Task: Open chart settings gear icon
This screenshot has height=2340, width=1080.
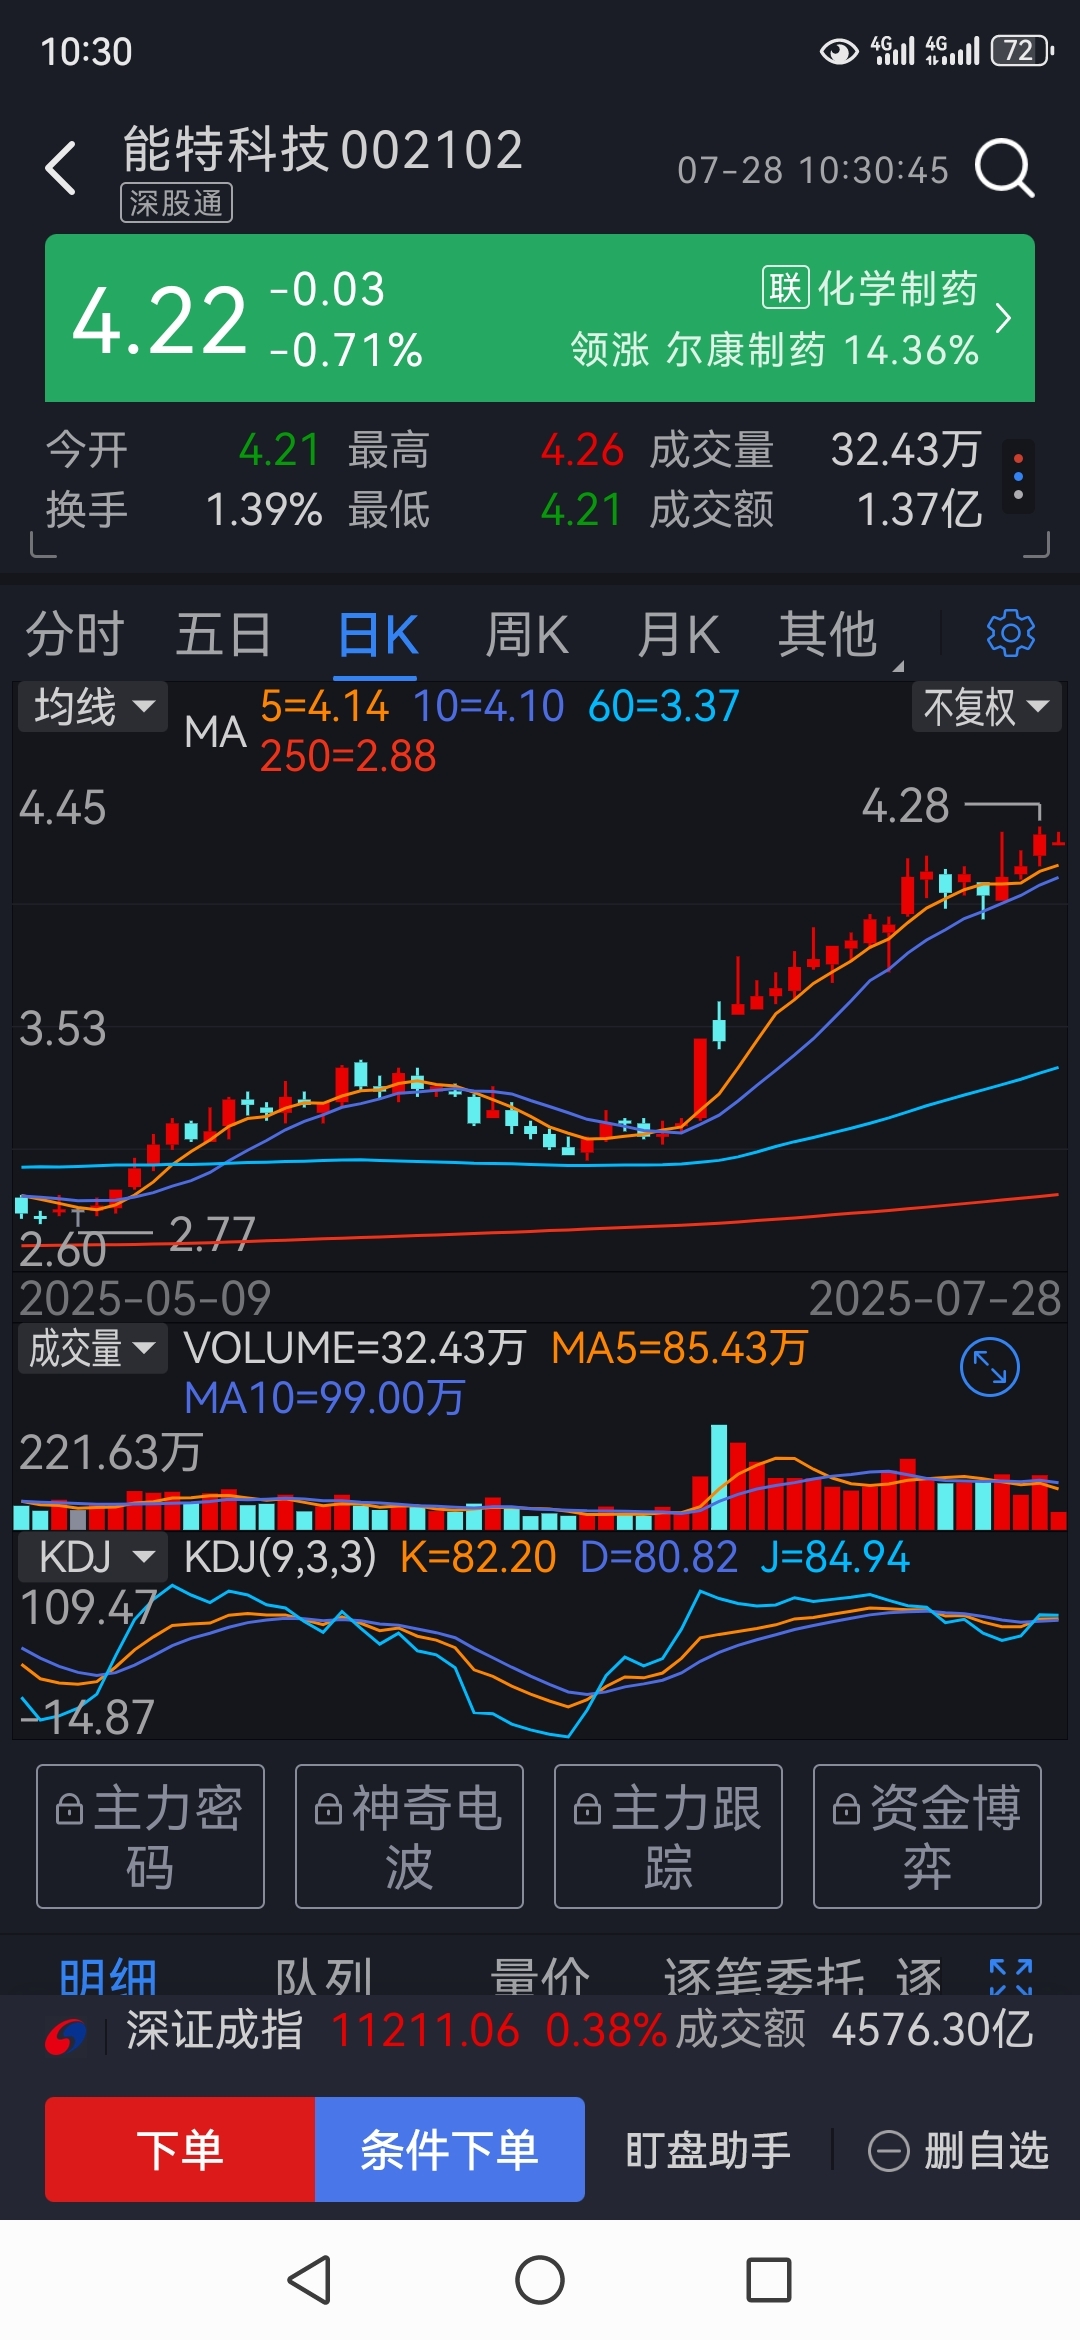Action: pyautogui.click(x=1010, y=633)
